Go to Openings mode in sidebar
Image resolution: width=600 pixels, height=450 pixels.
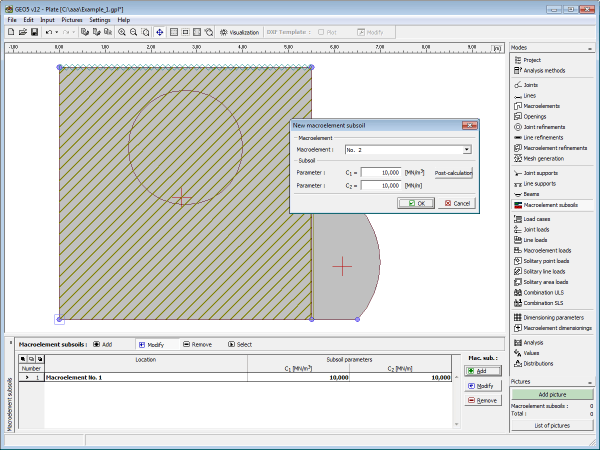click(537, 116)
